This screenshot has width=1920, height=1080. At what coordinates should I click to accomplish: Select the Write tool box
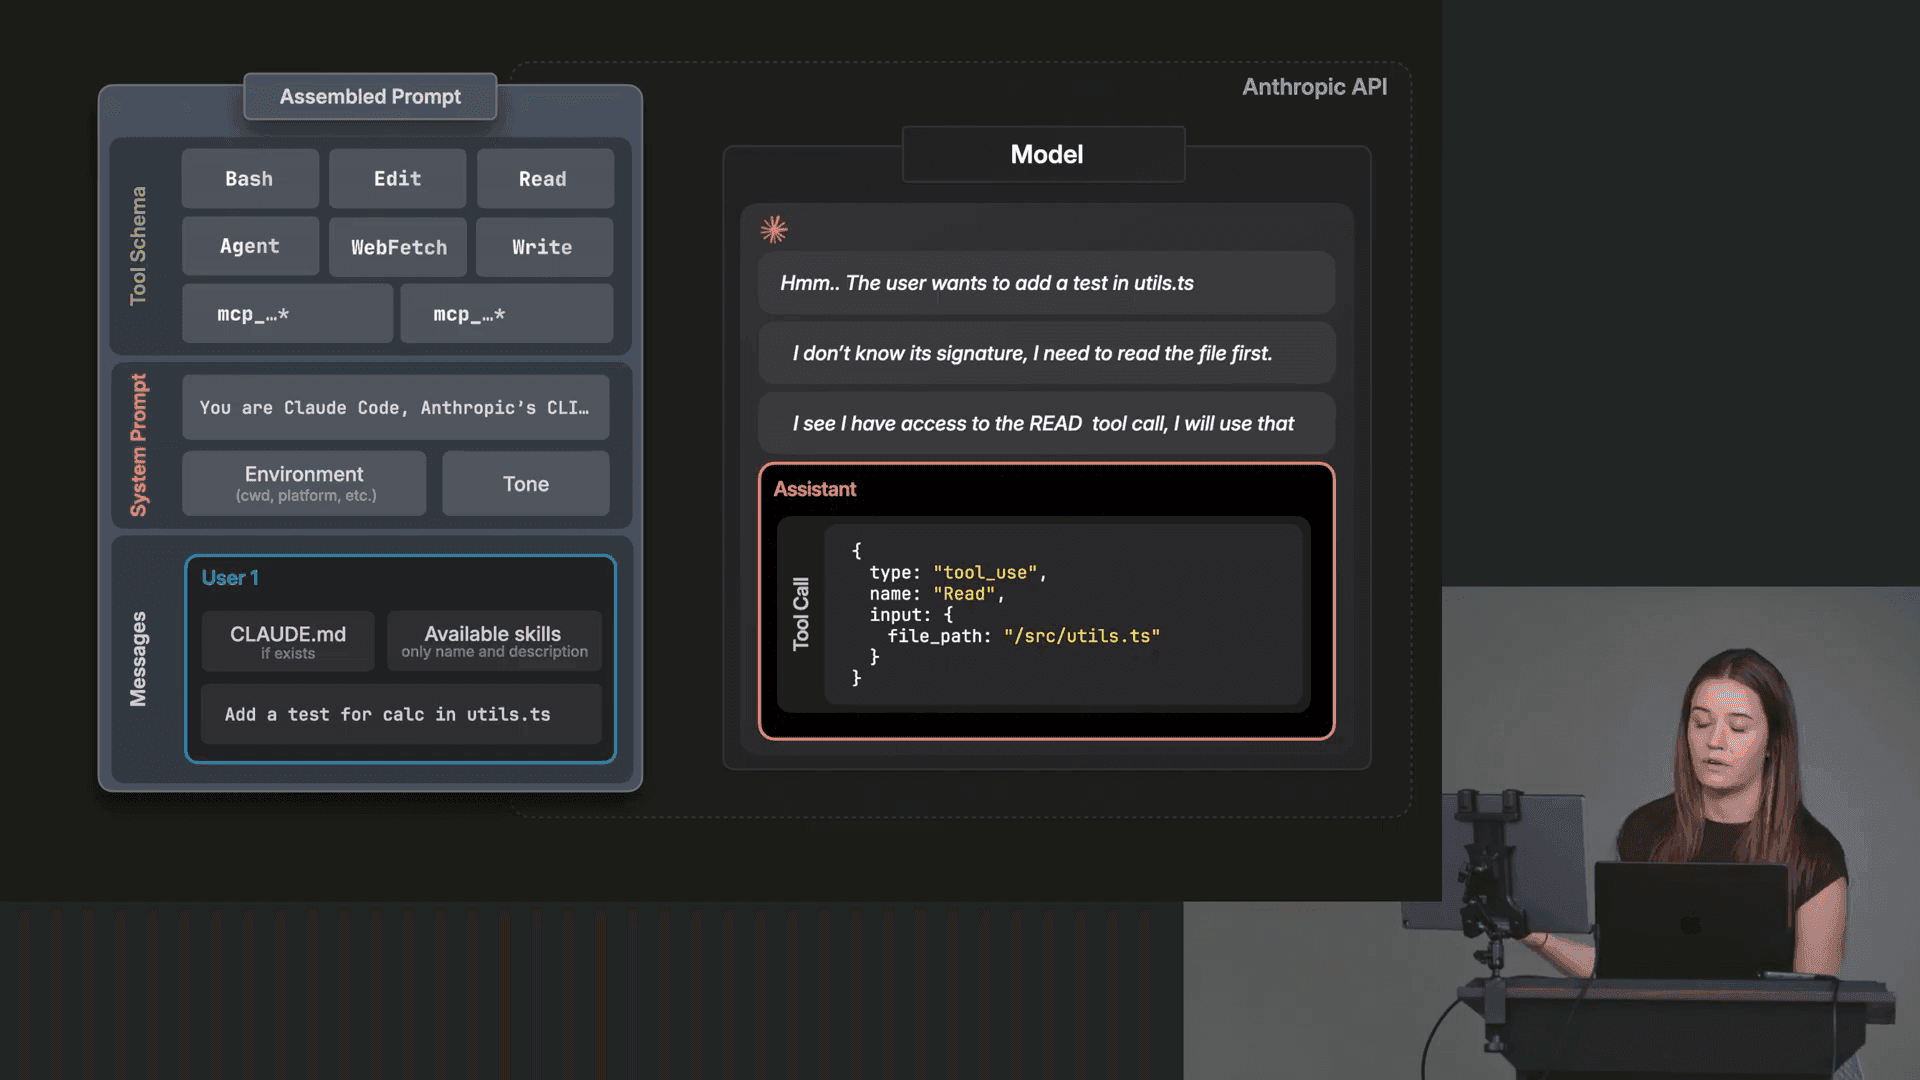point(545,246)
